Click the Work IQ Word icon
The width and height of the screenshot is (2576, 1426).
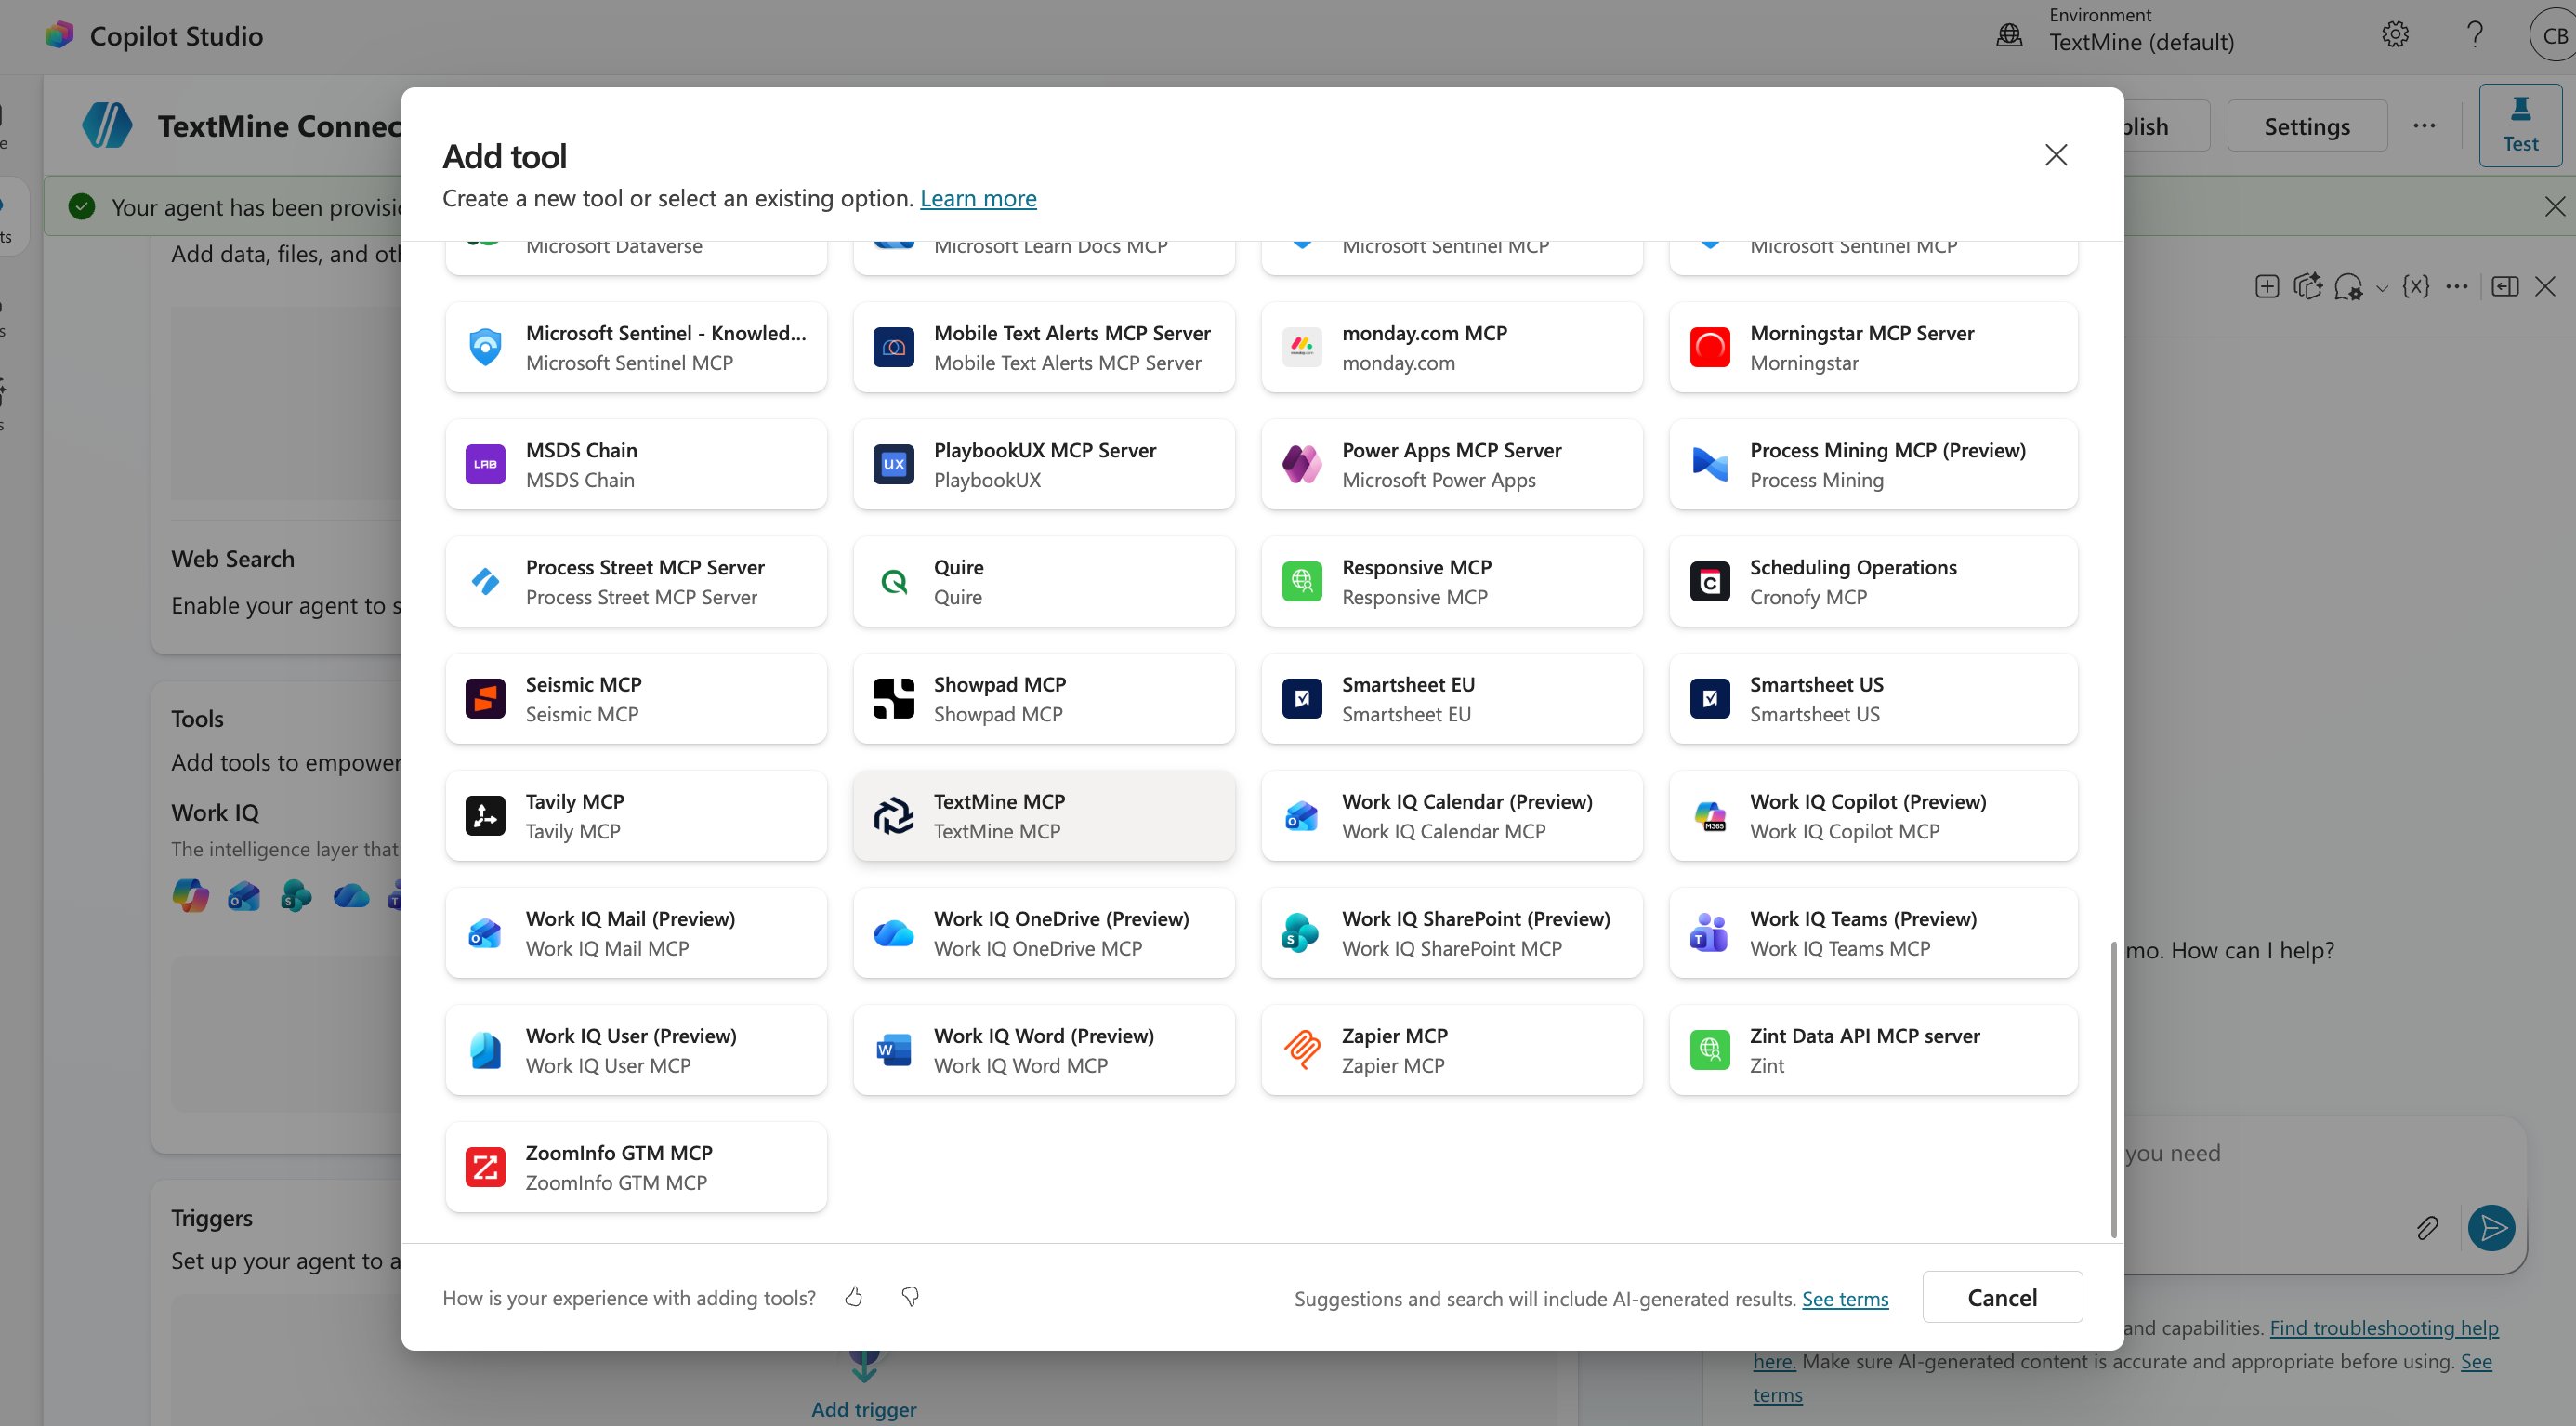893,1050
